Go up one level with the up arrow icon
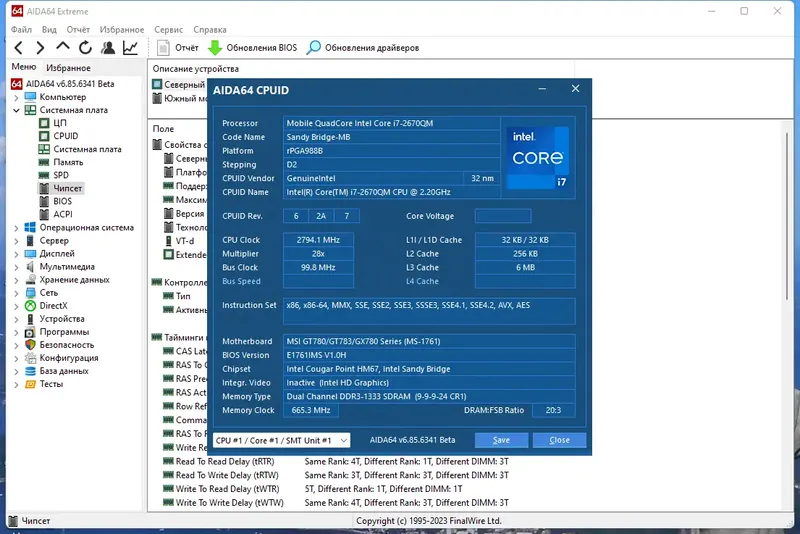 click(63, 47)
